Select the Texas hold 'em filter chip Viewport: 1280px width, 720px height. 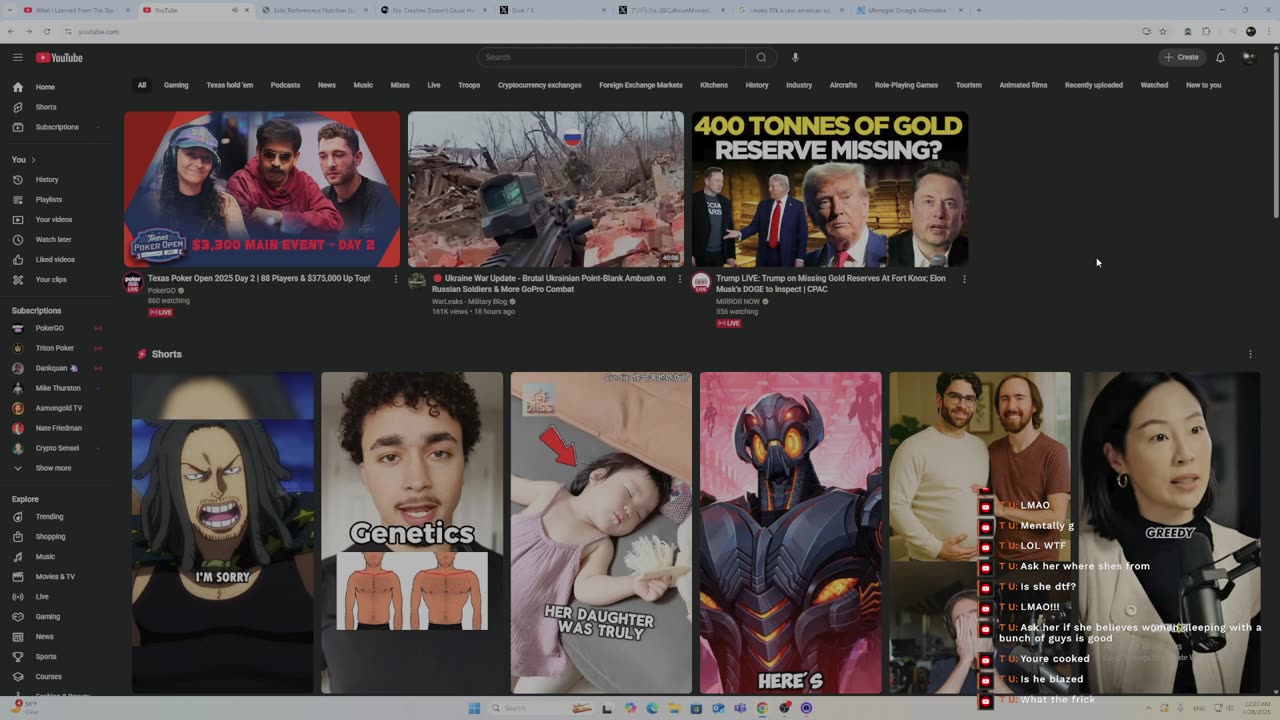pyautogui.click(x=230, y=85)
